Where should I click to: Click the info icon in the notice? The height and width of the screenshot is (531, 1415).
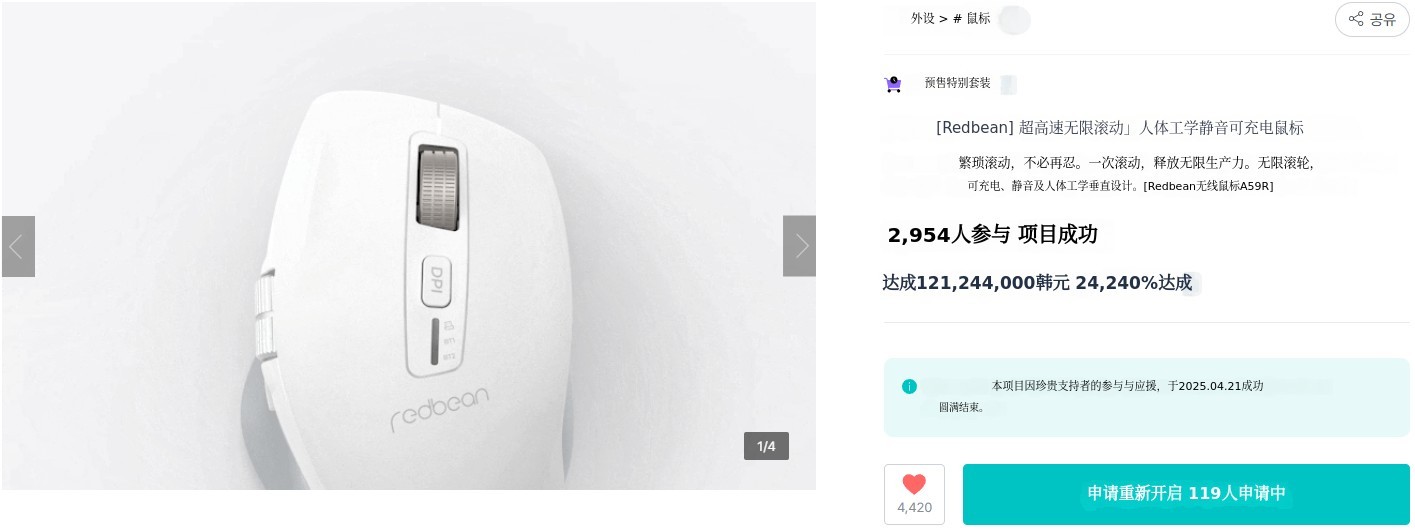pos(909,386)
